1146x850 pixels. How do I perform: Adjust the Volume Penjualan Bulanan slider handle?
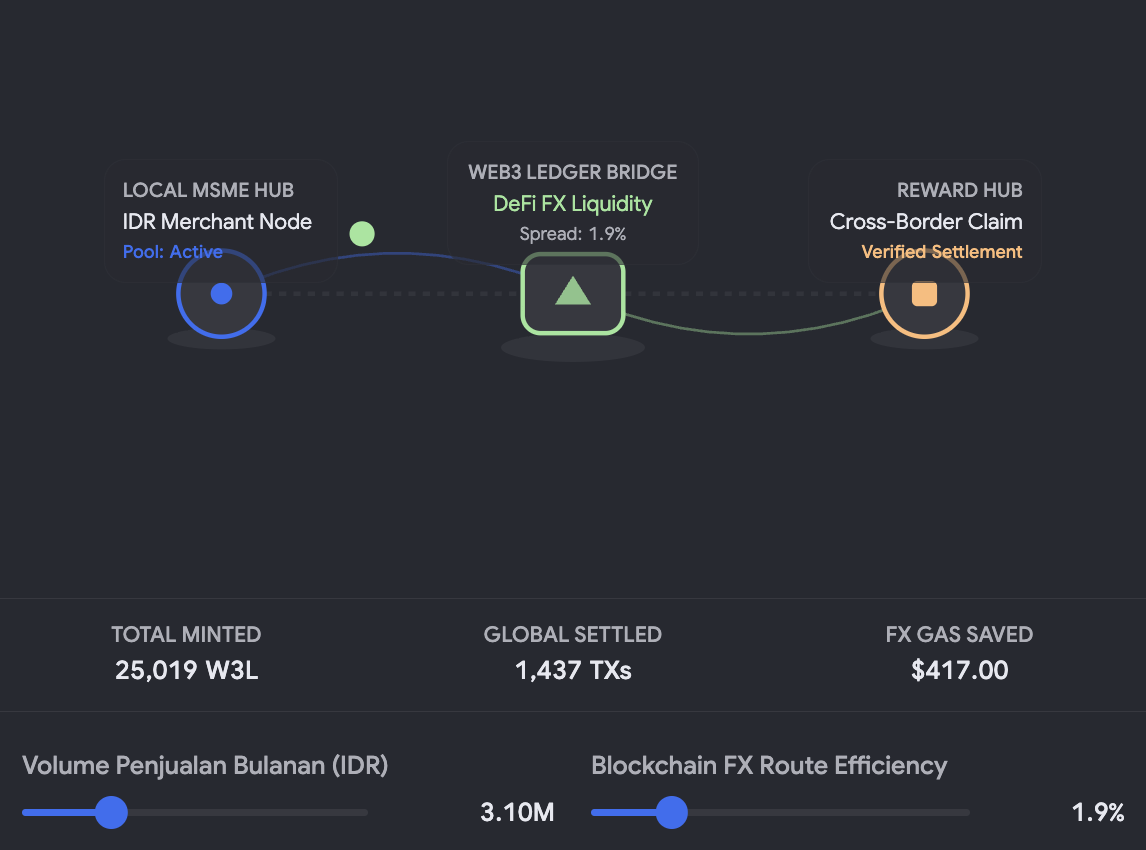click(x=112, y=812)
